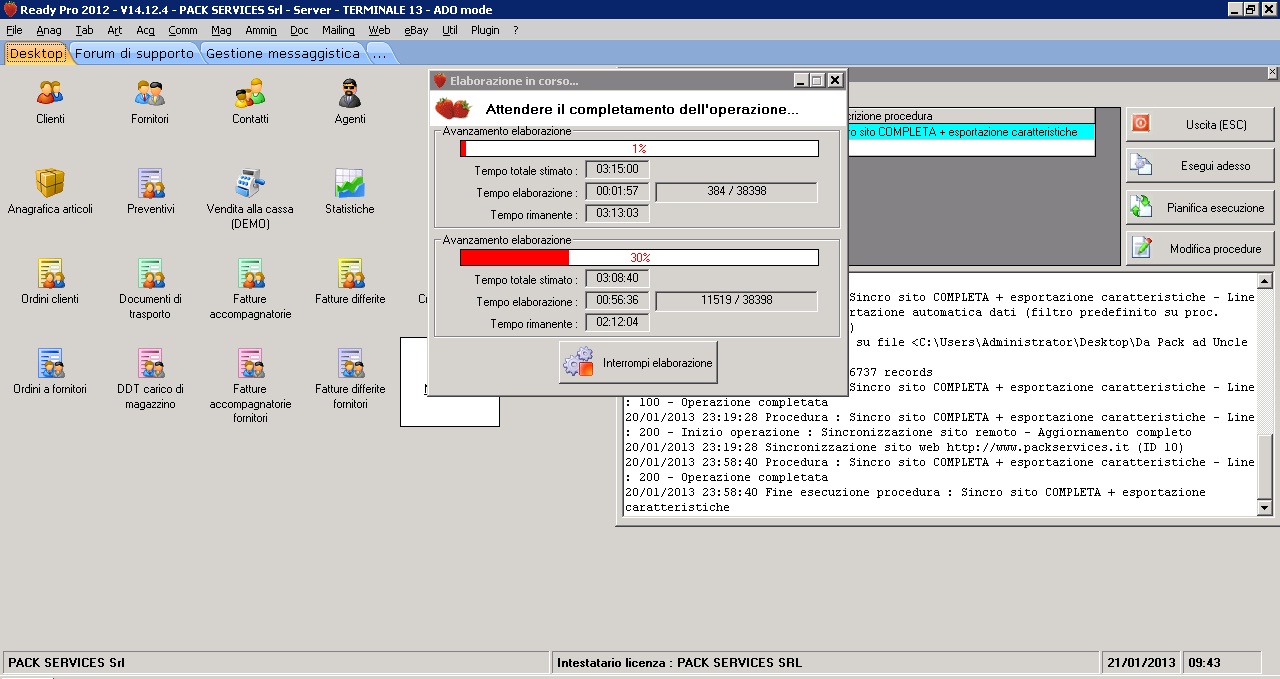Open the Mag menu
Screen dimensions: 1280x679
(x=221, y=30)
